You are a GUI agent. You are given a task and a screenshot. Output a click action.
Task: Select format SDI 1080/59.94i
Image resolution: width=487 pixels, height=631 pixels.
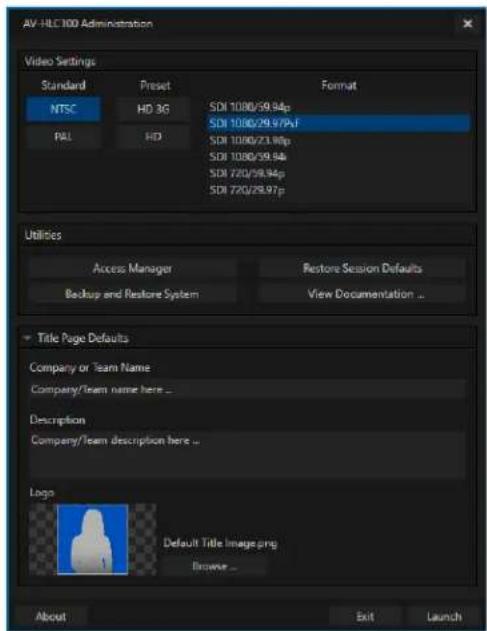point(338,157)
